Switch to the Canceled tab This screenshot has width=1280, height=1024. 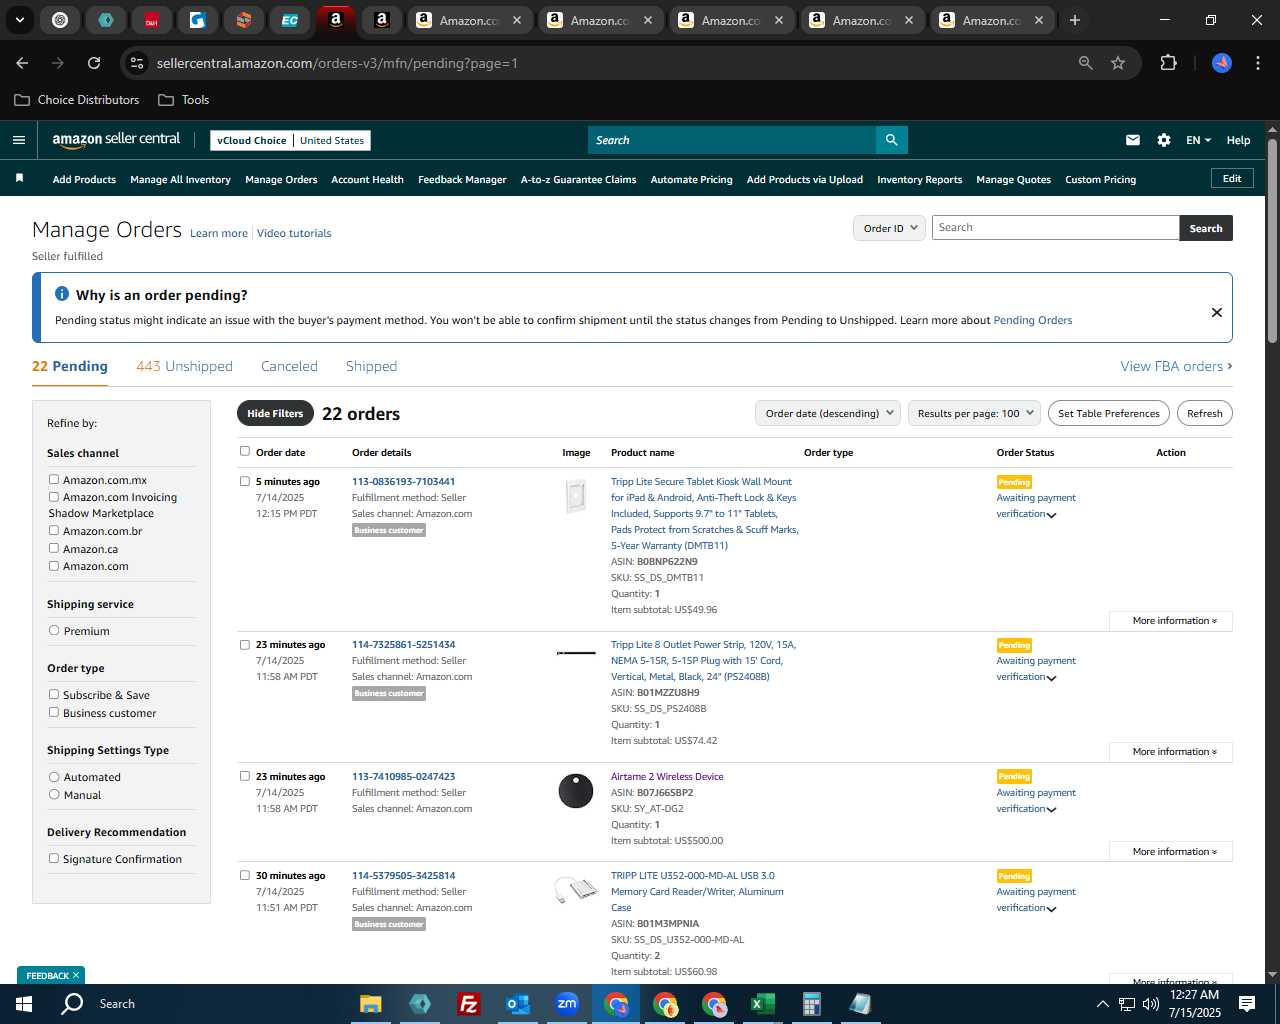[x=289, y=366]
